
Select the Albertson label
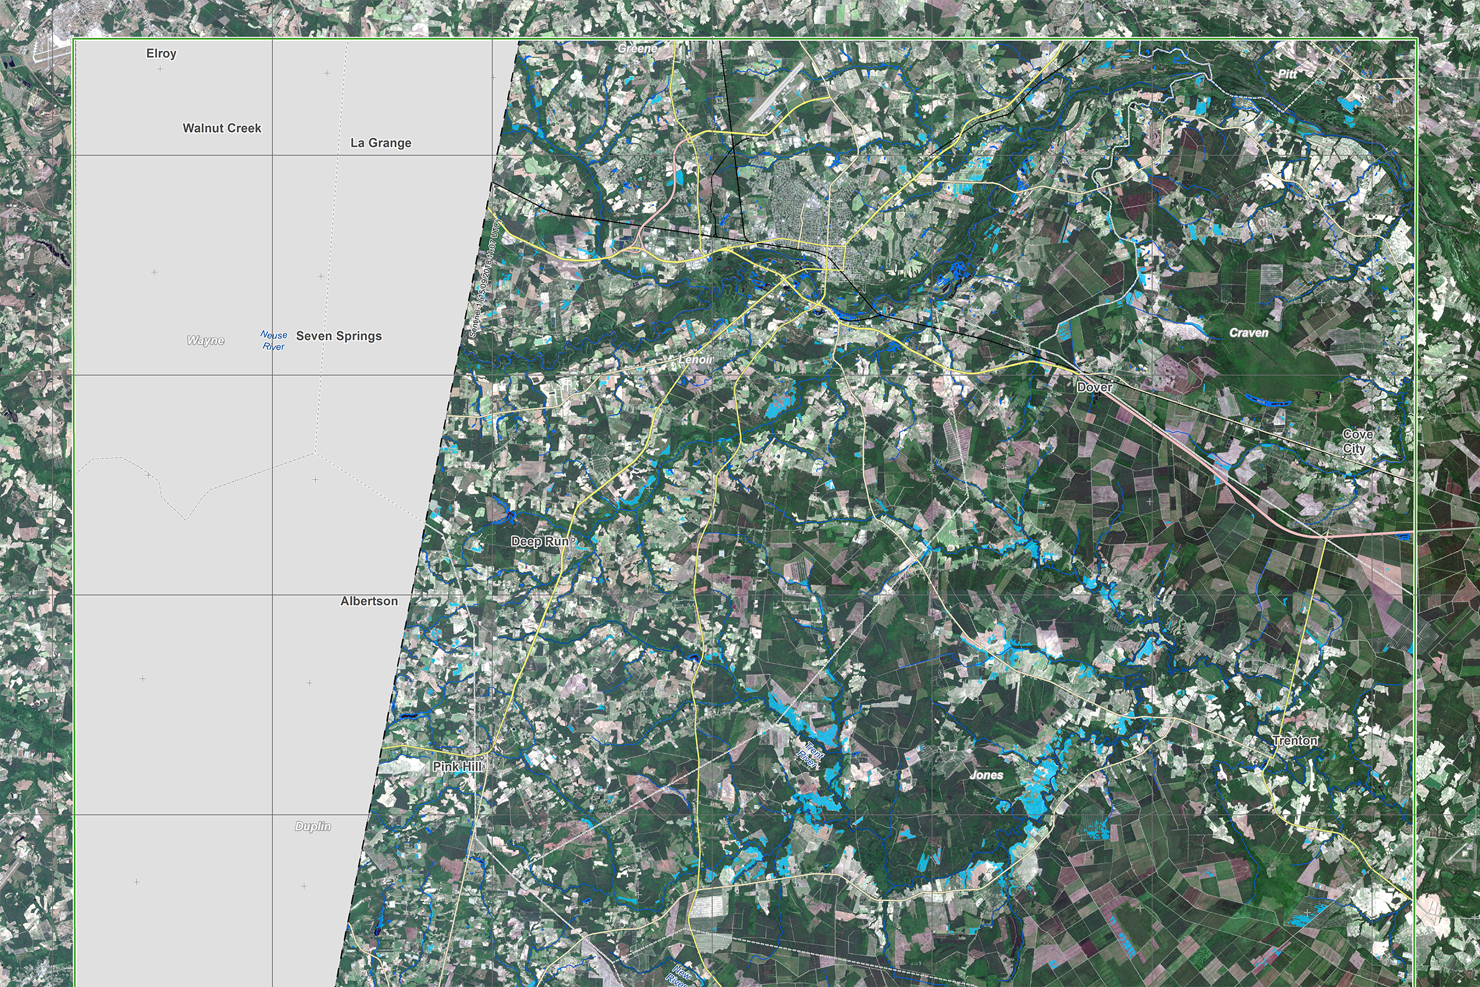[x=367, y=601]
